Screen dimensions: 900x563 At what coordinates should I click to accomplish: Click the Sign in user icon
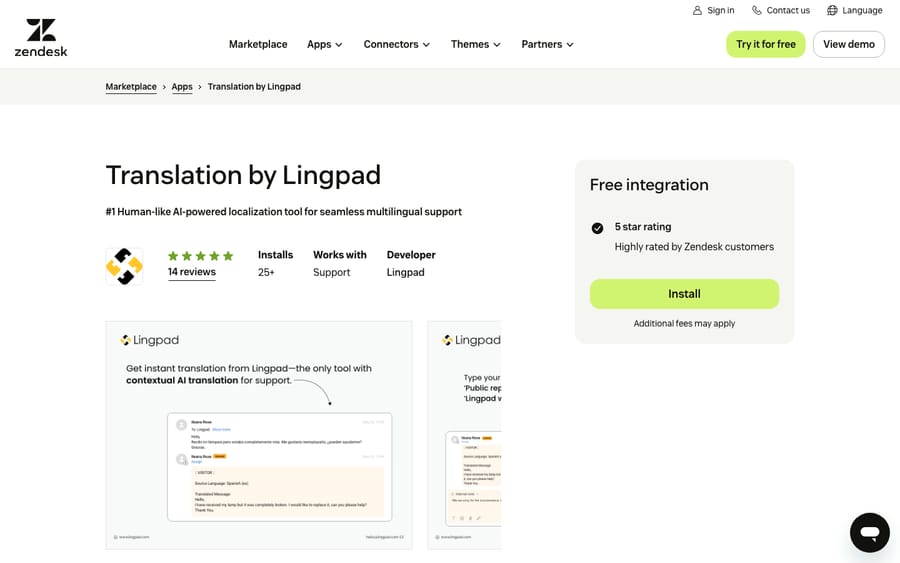click(x=697, y=10)
